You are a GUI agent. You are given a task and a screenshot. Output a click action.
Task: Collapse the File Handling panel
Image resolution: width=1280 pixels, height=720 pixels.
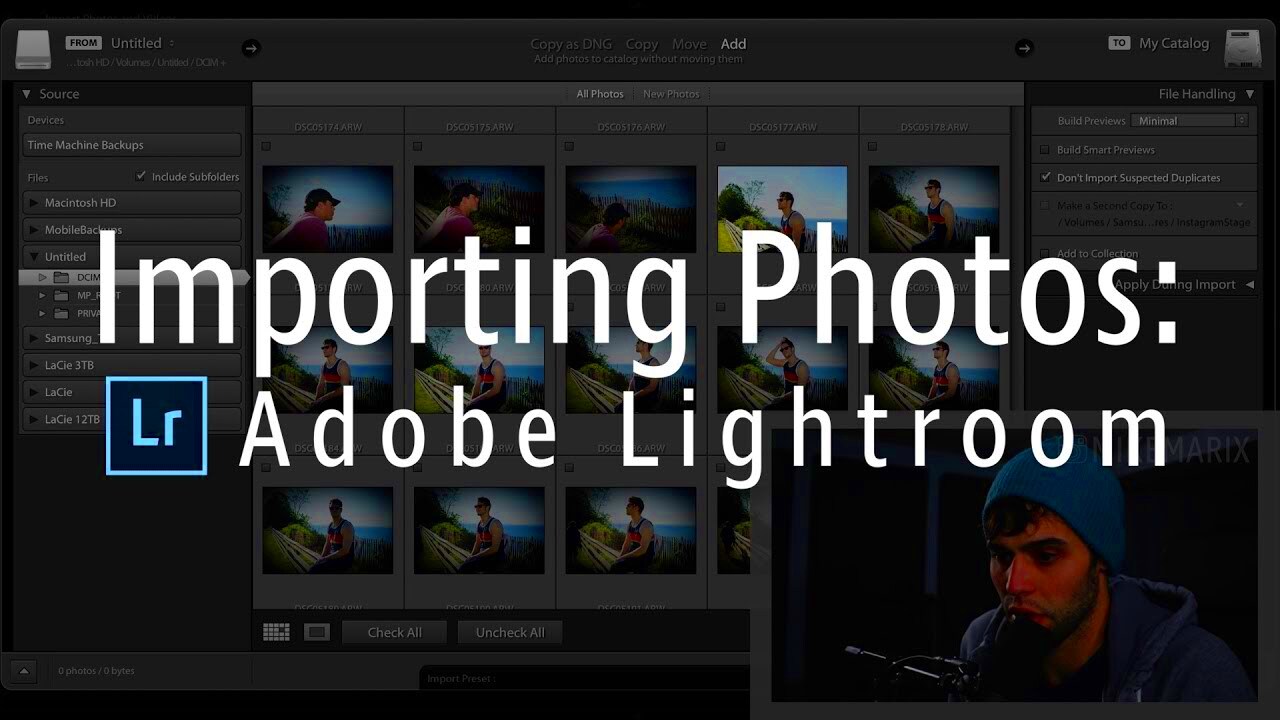(x=1250, y=94)
